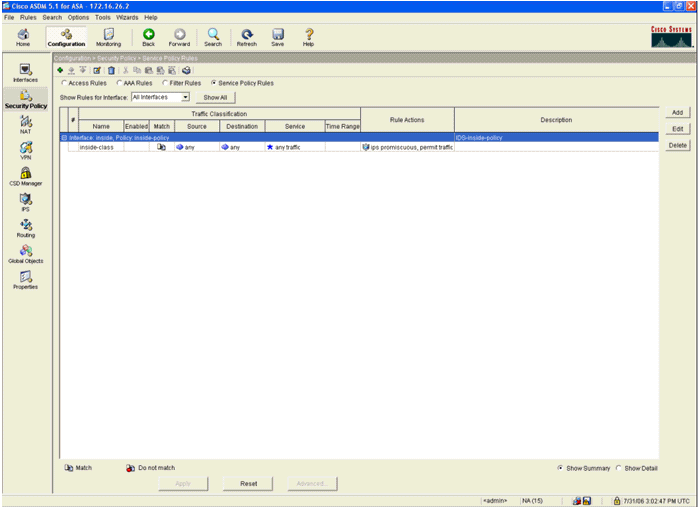Click the Cisco Systems logo
Image resolution: width=698 pixels, height=508 pixels.
click(671, 37)
